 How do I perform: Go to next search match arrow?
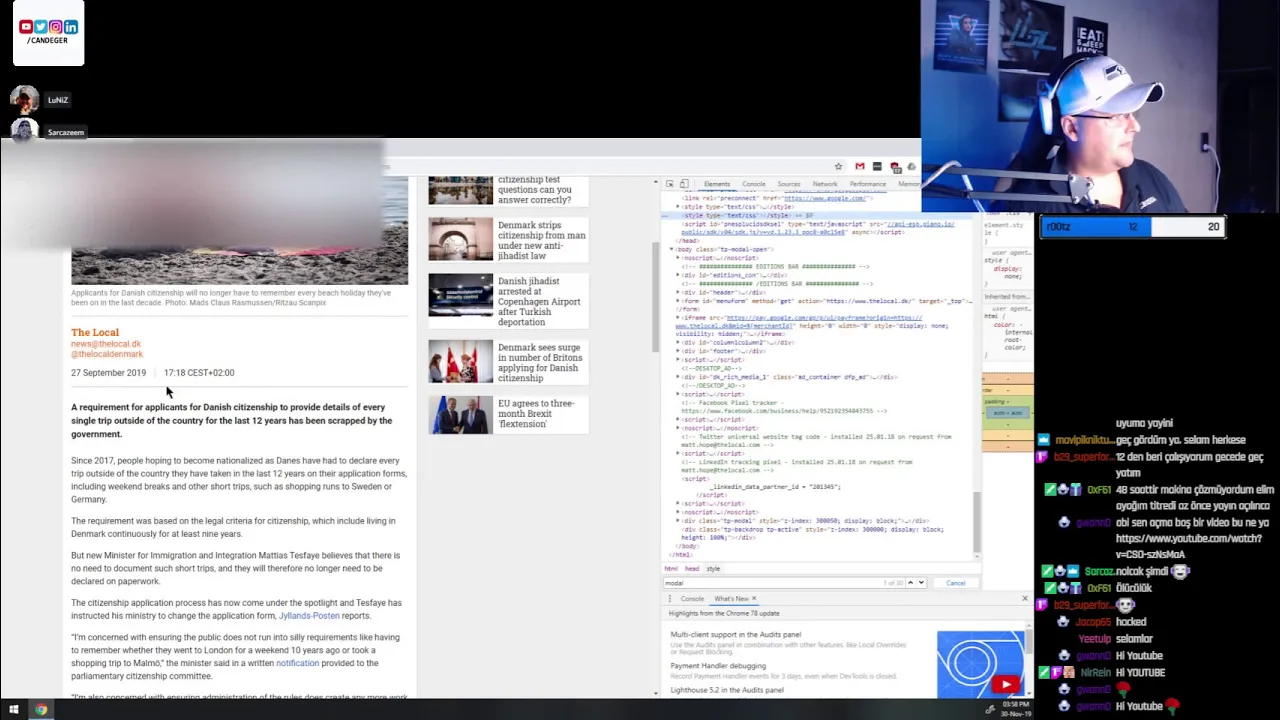tap(921, 583)
